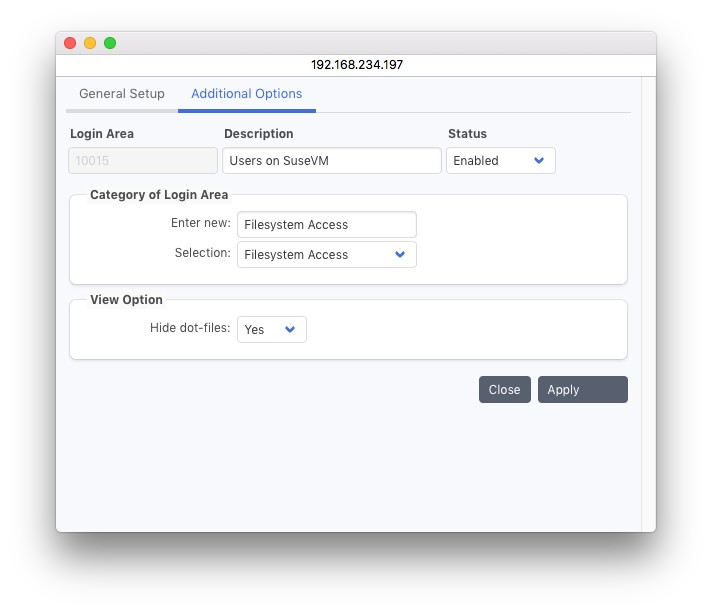Click the Hide dot-files label
Image resolution: width=712 pixels, height=612 pixels.
pos(190,328)
